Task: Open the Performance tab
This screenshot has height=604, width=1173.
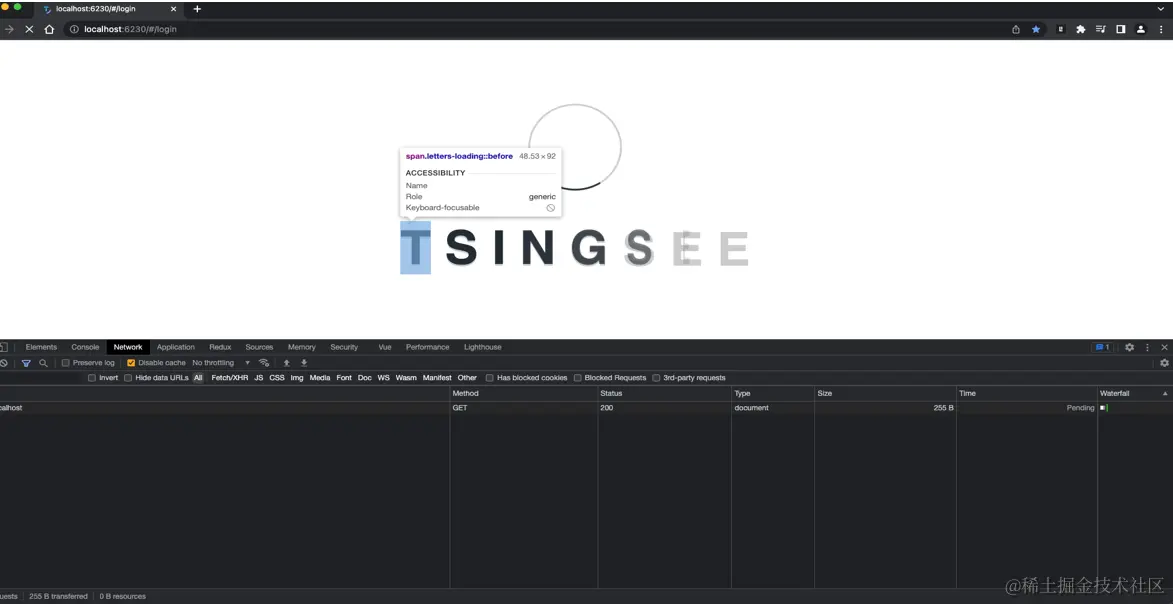Action: tap(428, 347)
